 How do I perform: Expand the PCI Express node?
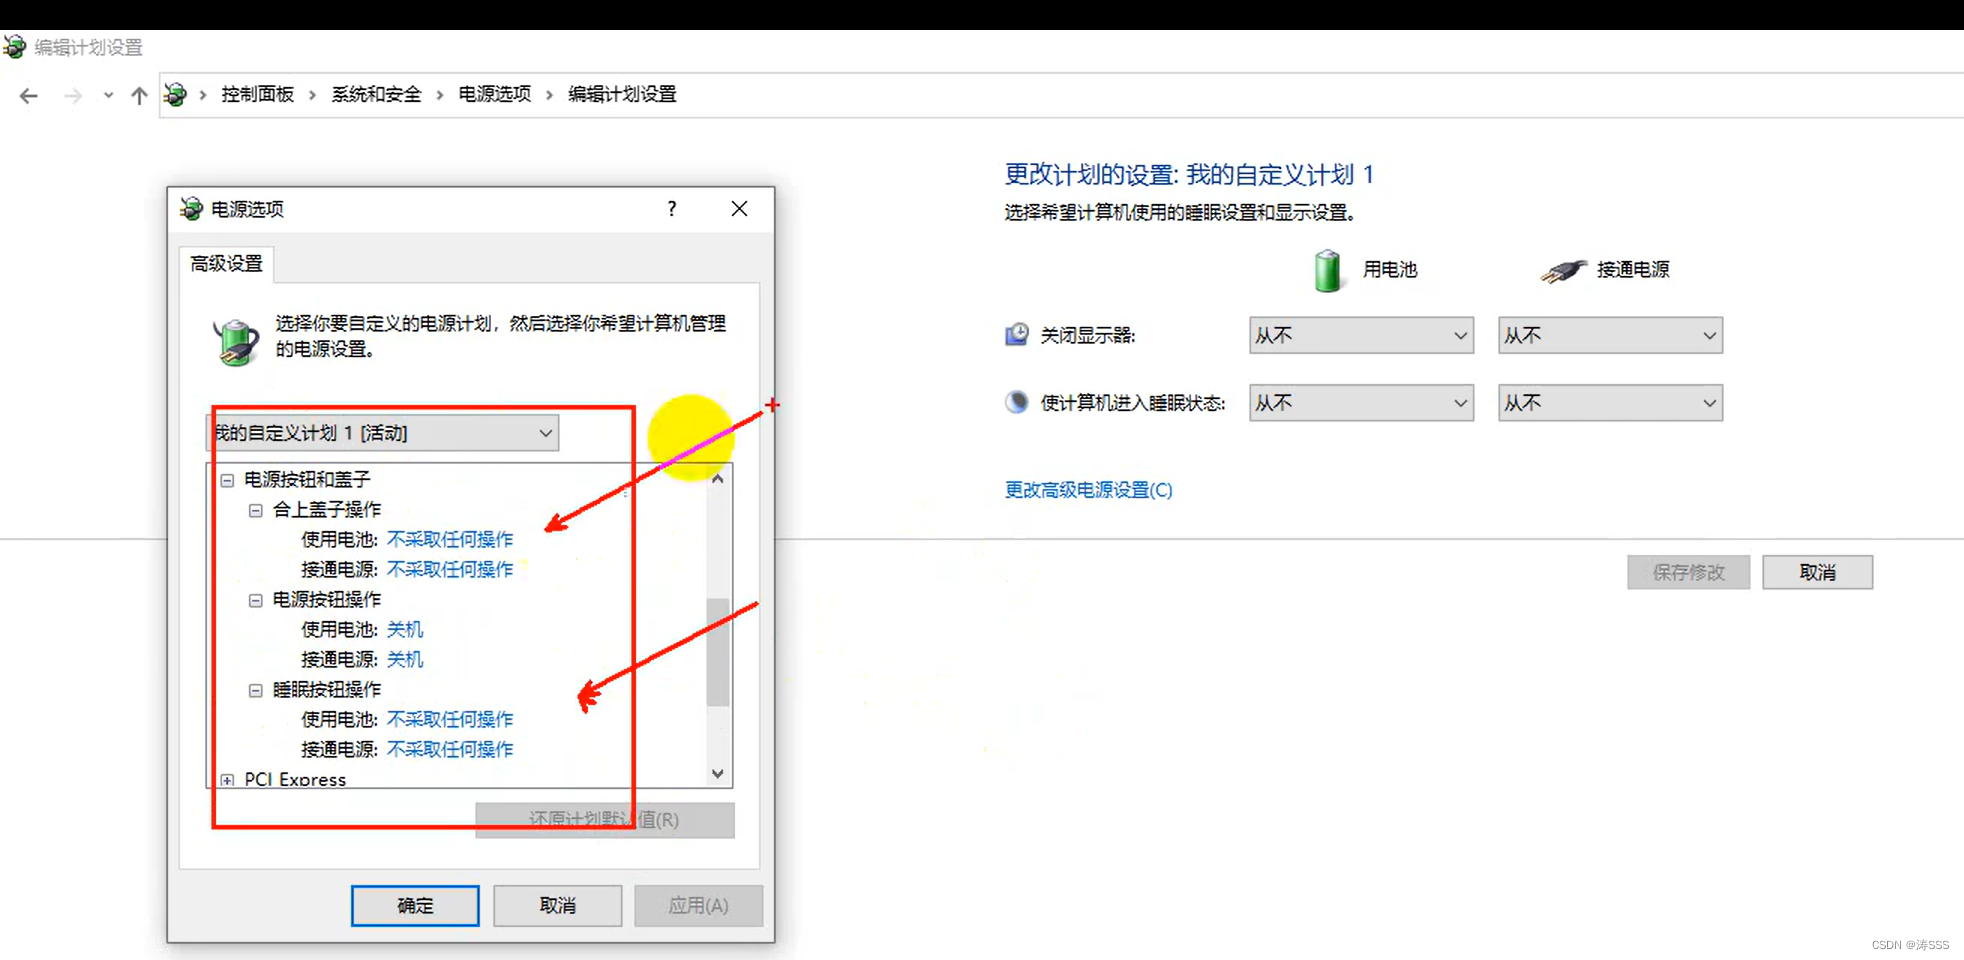228,780
